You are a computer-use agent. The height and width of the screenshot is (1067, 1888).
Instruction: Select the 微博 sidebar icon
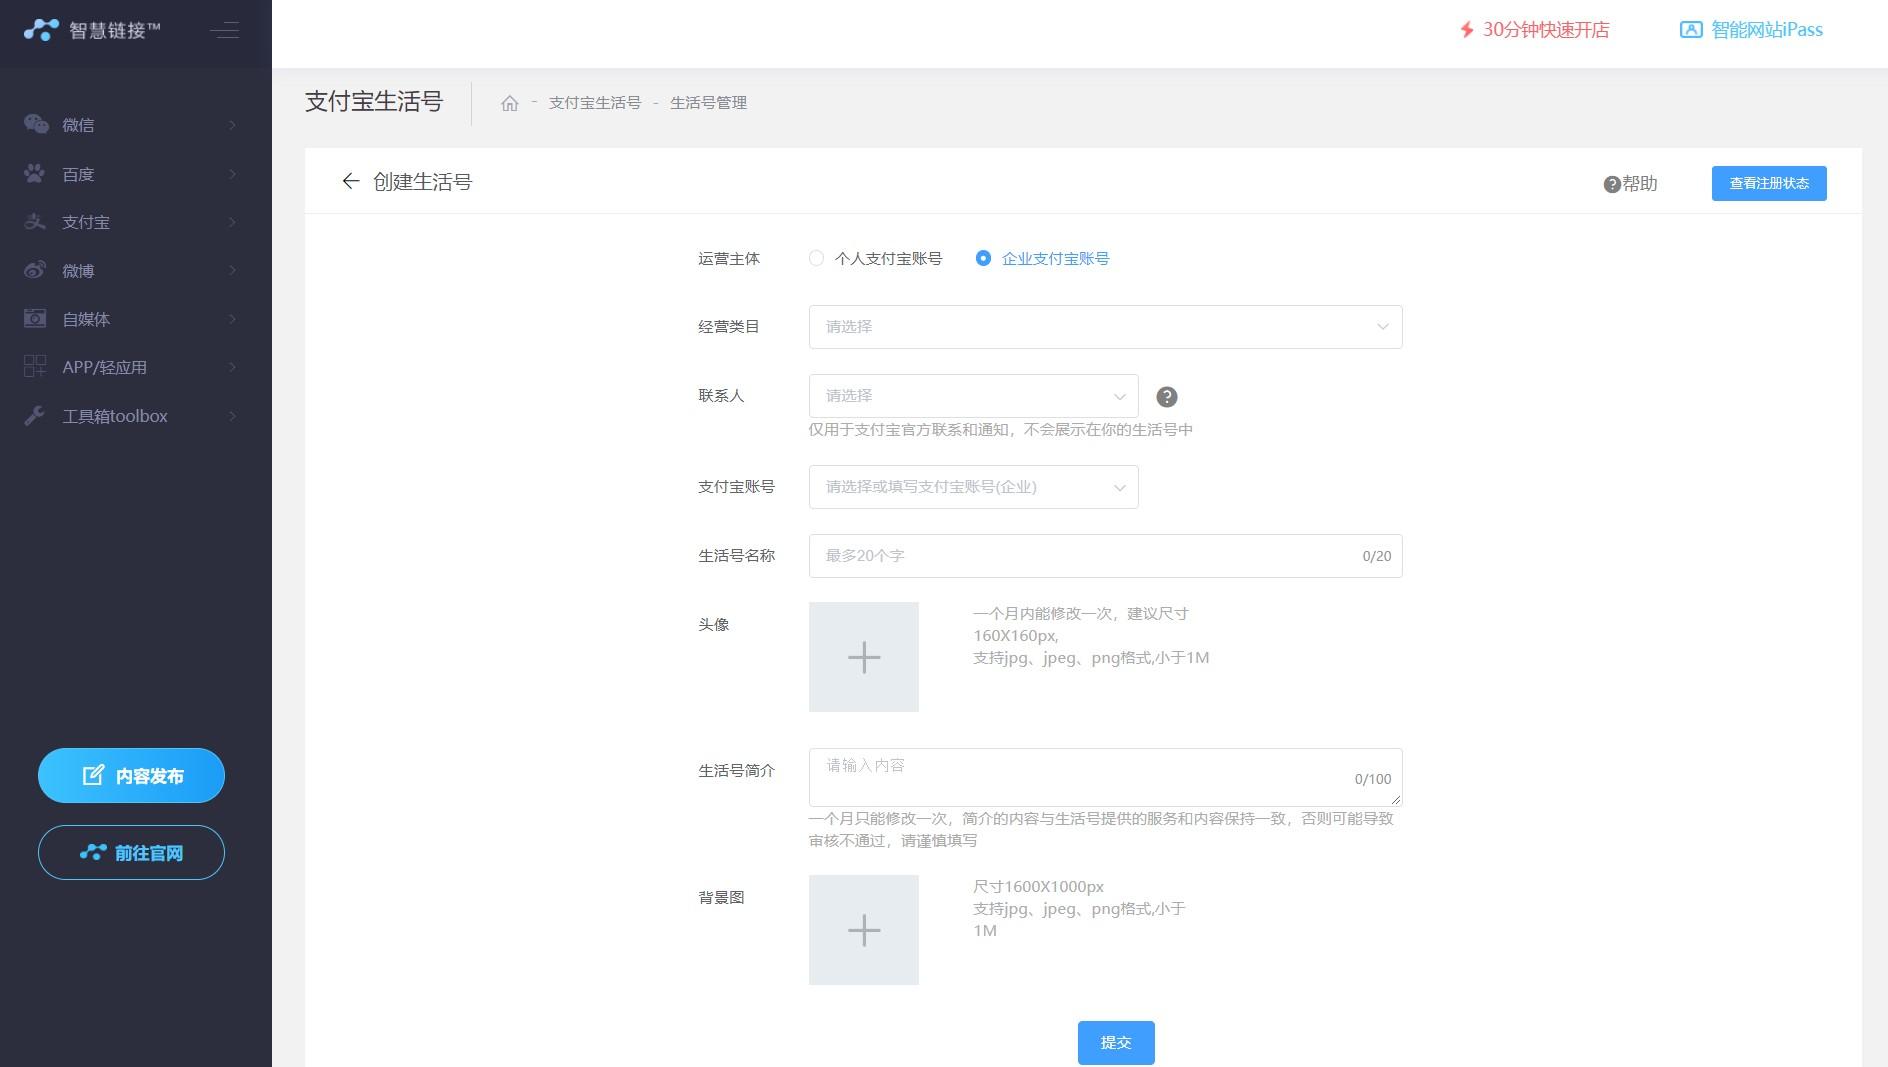tap(36, 270)
